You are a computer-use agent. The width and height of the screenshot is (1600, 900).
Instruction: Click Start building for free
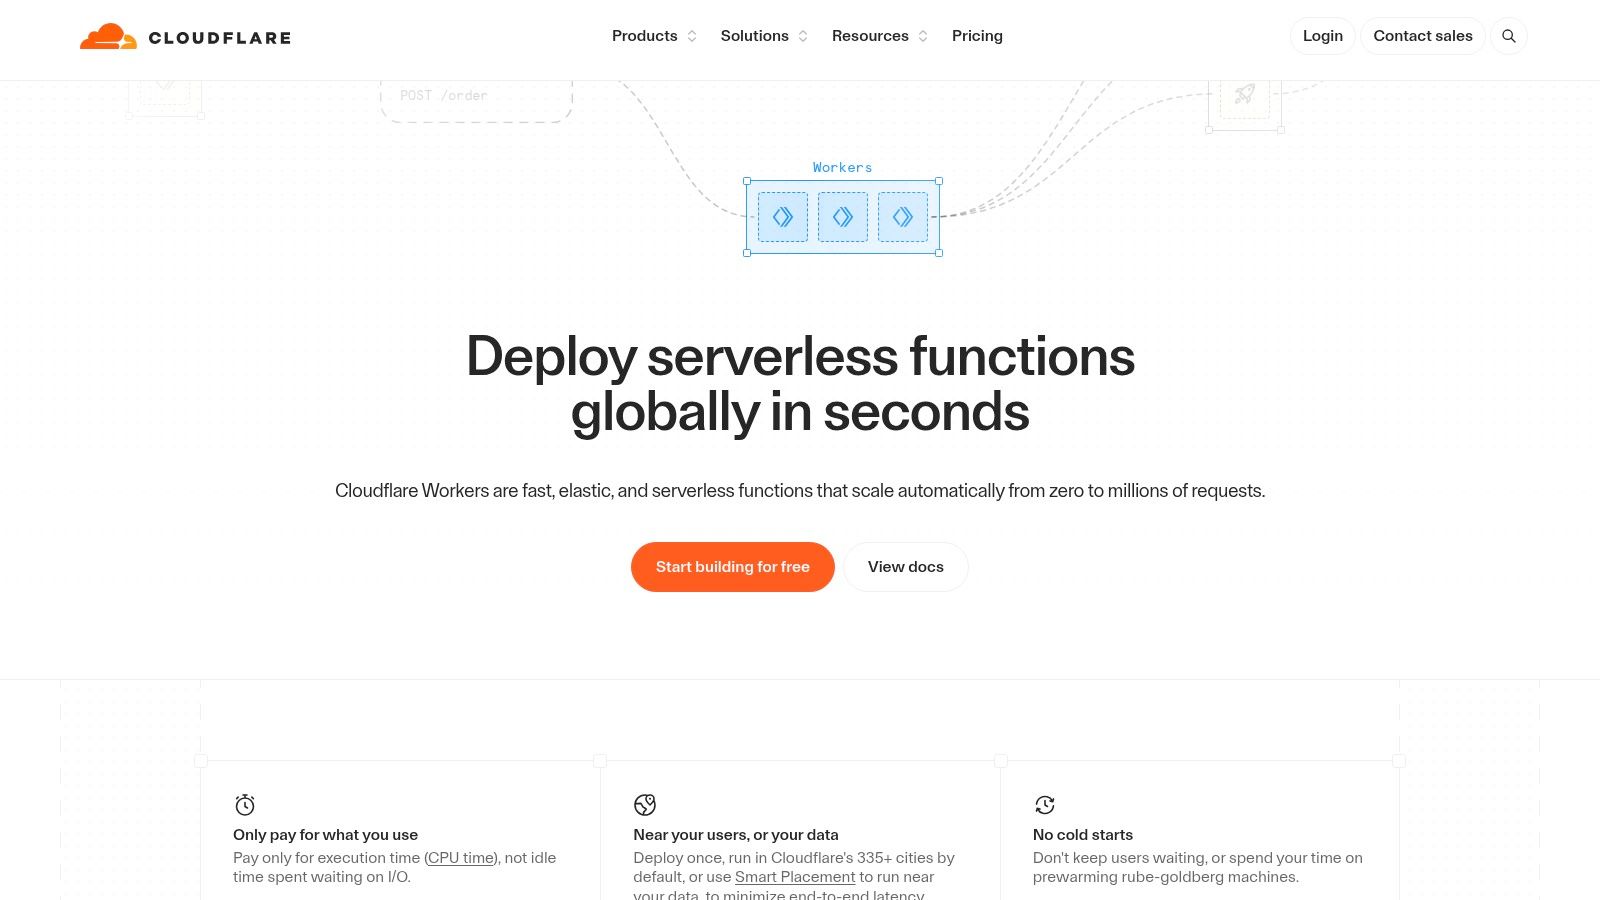tap(733, 567)
